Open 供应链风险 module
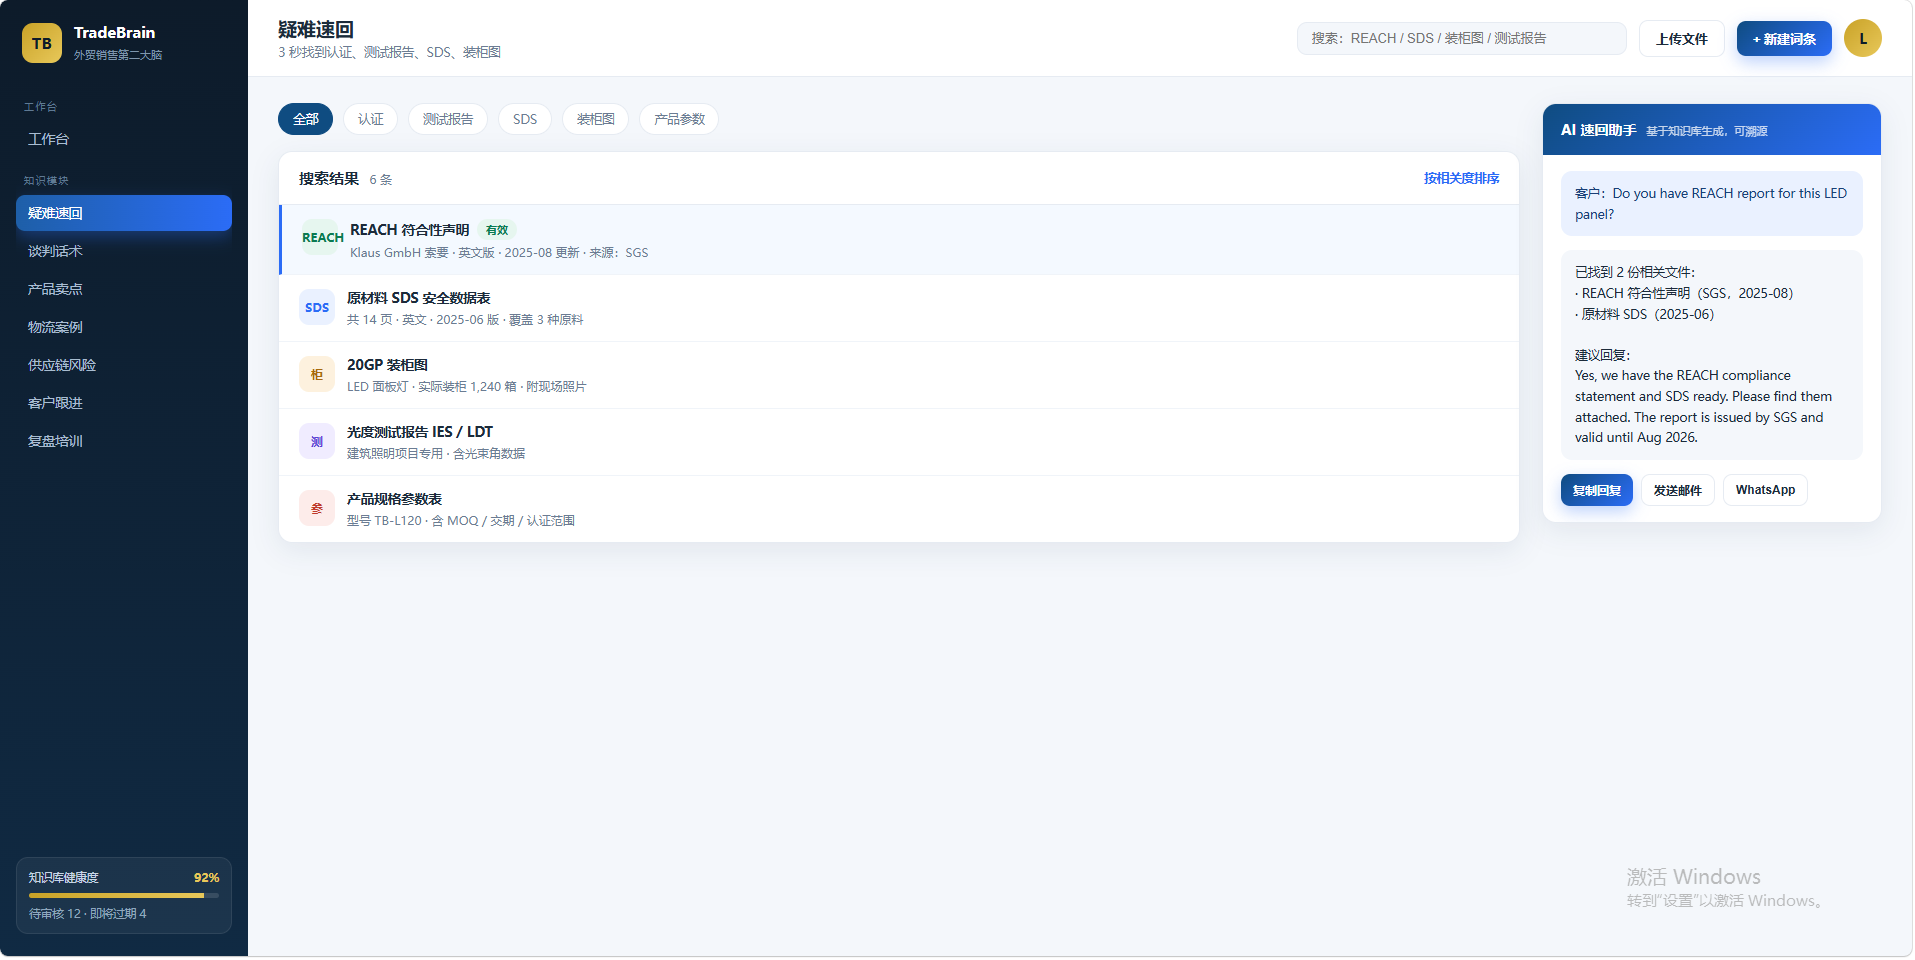The image size is (1915, 960). pyautogui.click(x=124, y=365)
